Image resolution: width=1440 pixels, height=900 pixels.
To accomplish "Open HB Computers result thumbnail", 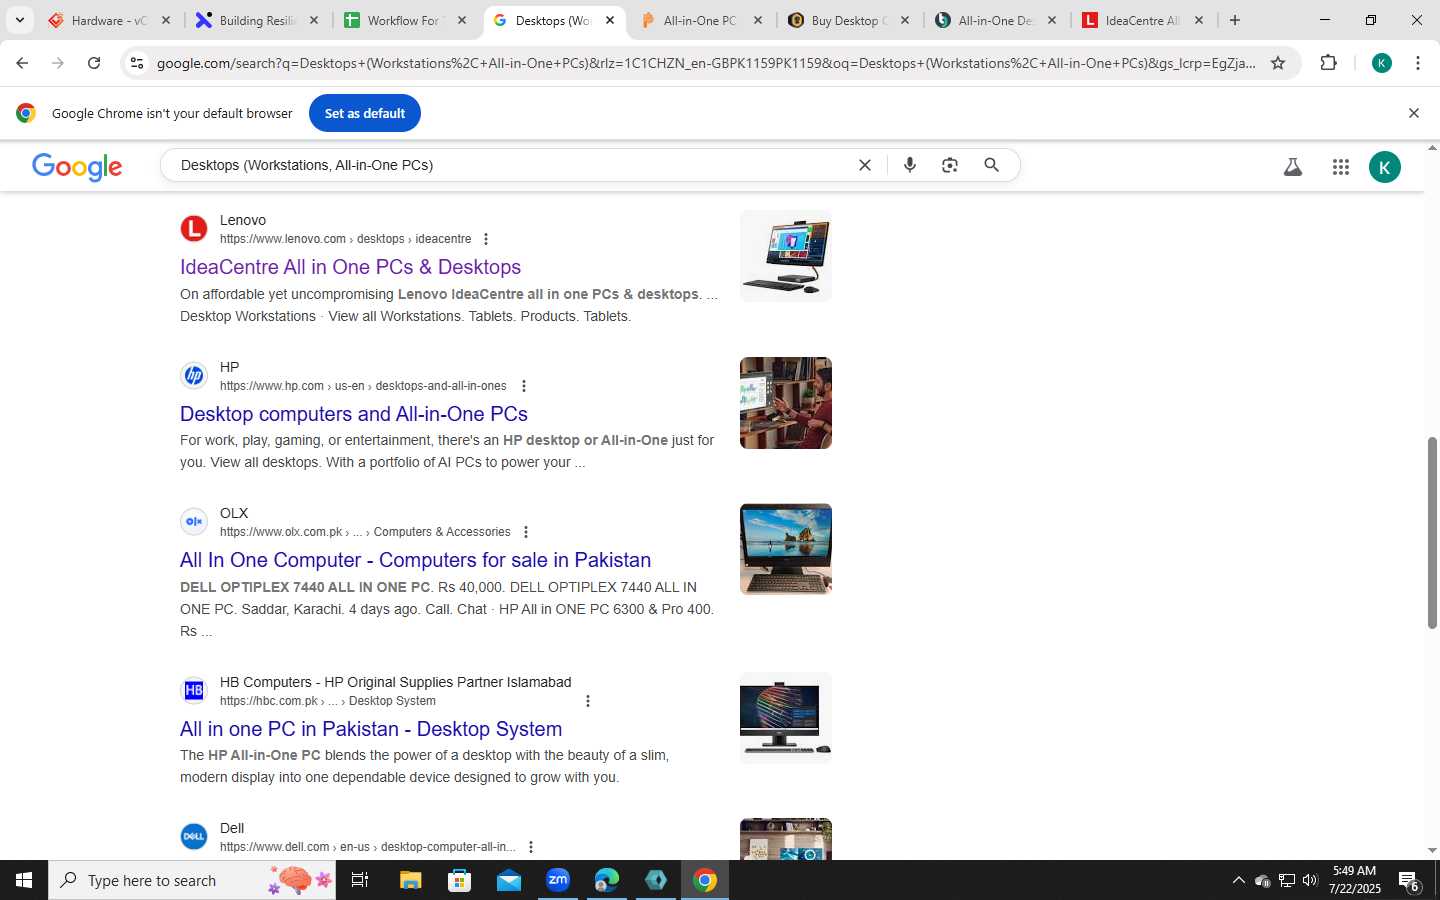I will pyautogui.click(x=786, y=718).
